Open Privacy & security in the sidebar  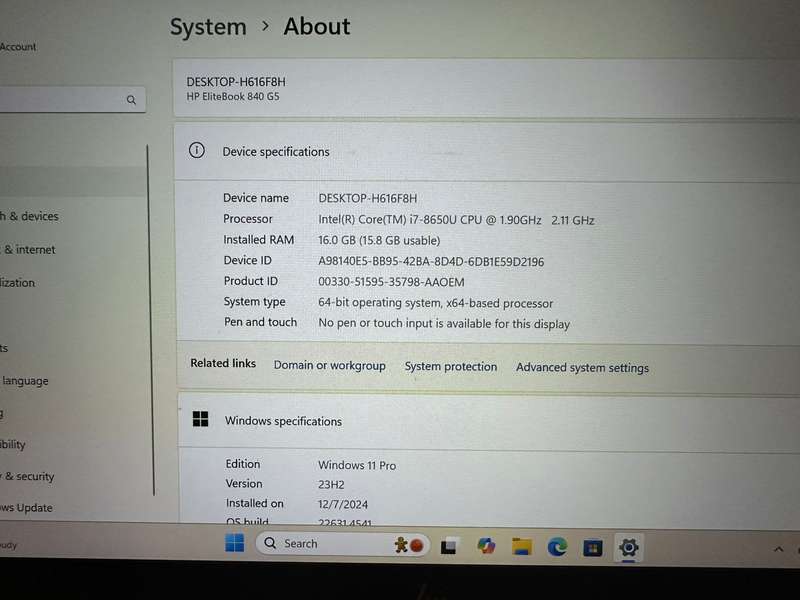pyautogui.click(x=28, y=477)
